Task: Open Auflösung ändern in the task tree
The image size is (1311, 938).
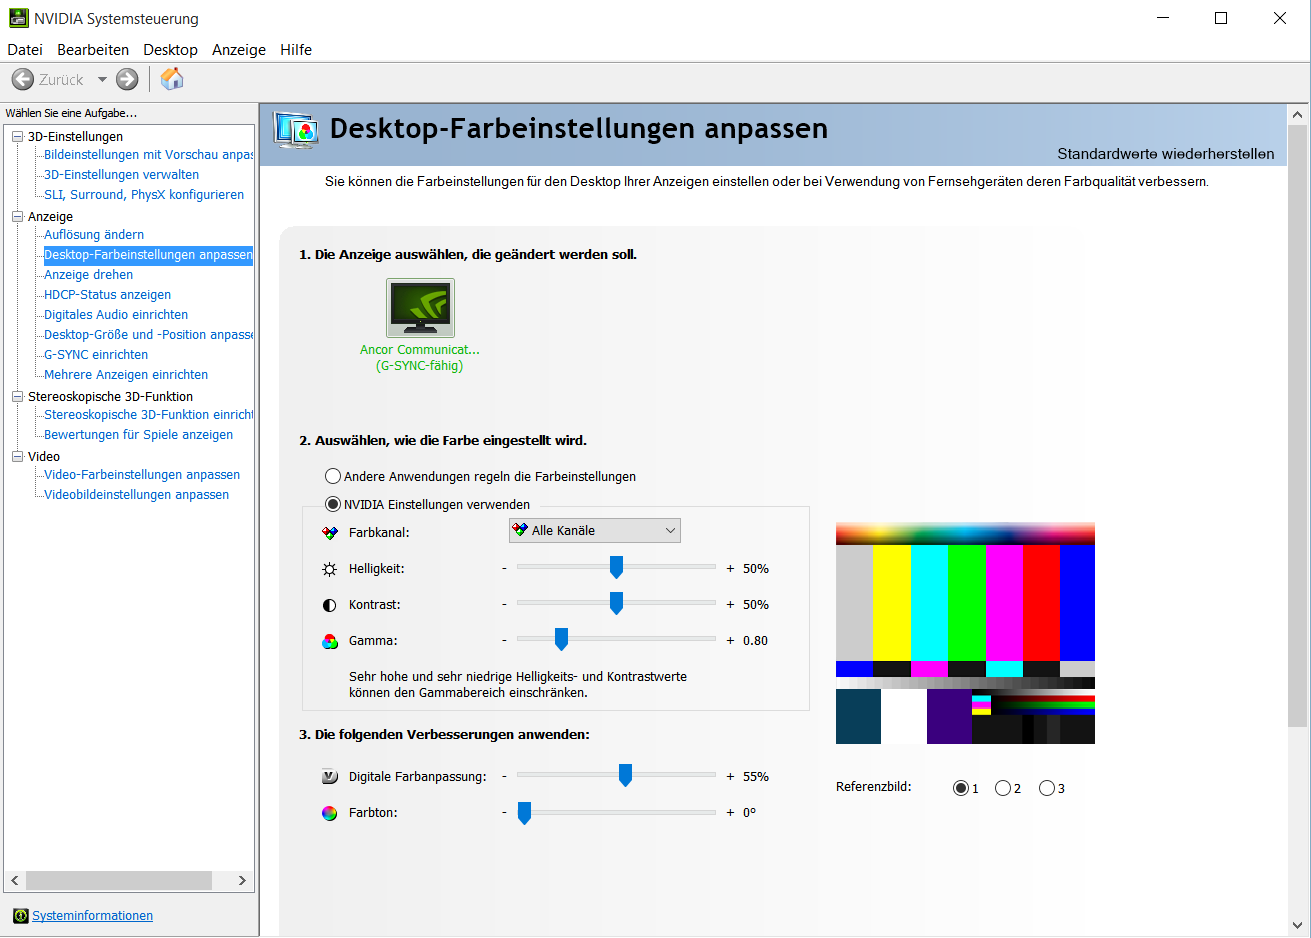Action: click(94, 235)
